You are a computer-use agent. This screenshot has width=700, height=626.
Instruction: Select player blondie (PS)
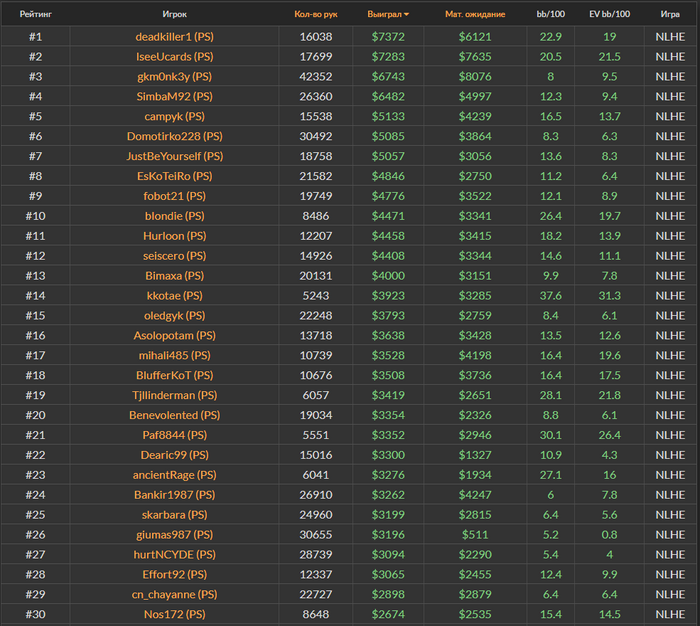(174, 216)
